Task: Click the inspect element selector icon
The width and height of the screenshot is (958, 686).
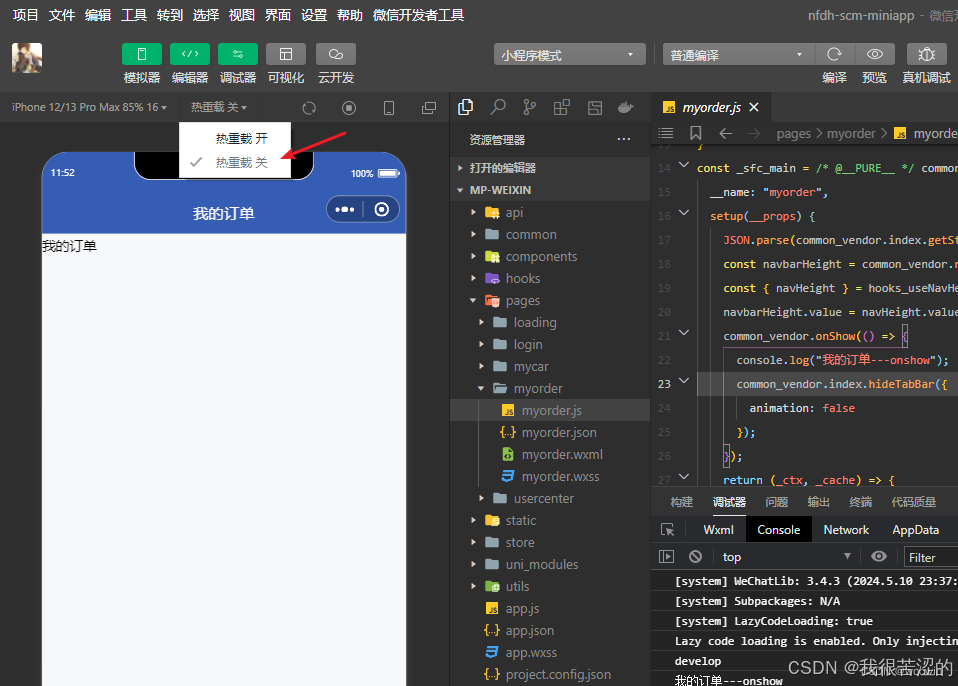Action: point(667,530)
